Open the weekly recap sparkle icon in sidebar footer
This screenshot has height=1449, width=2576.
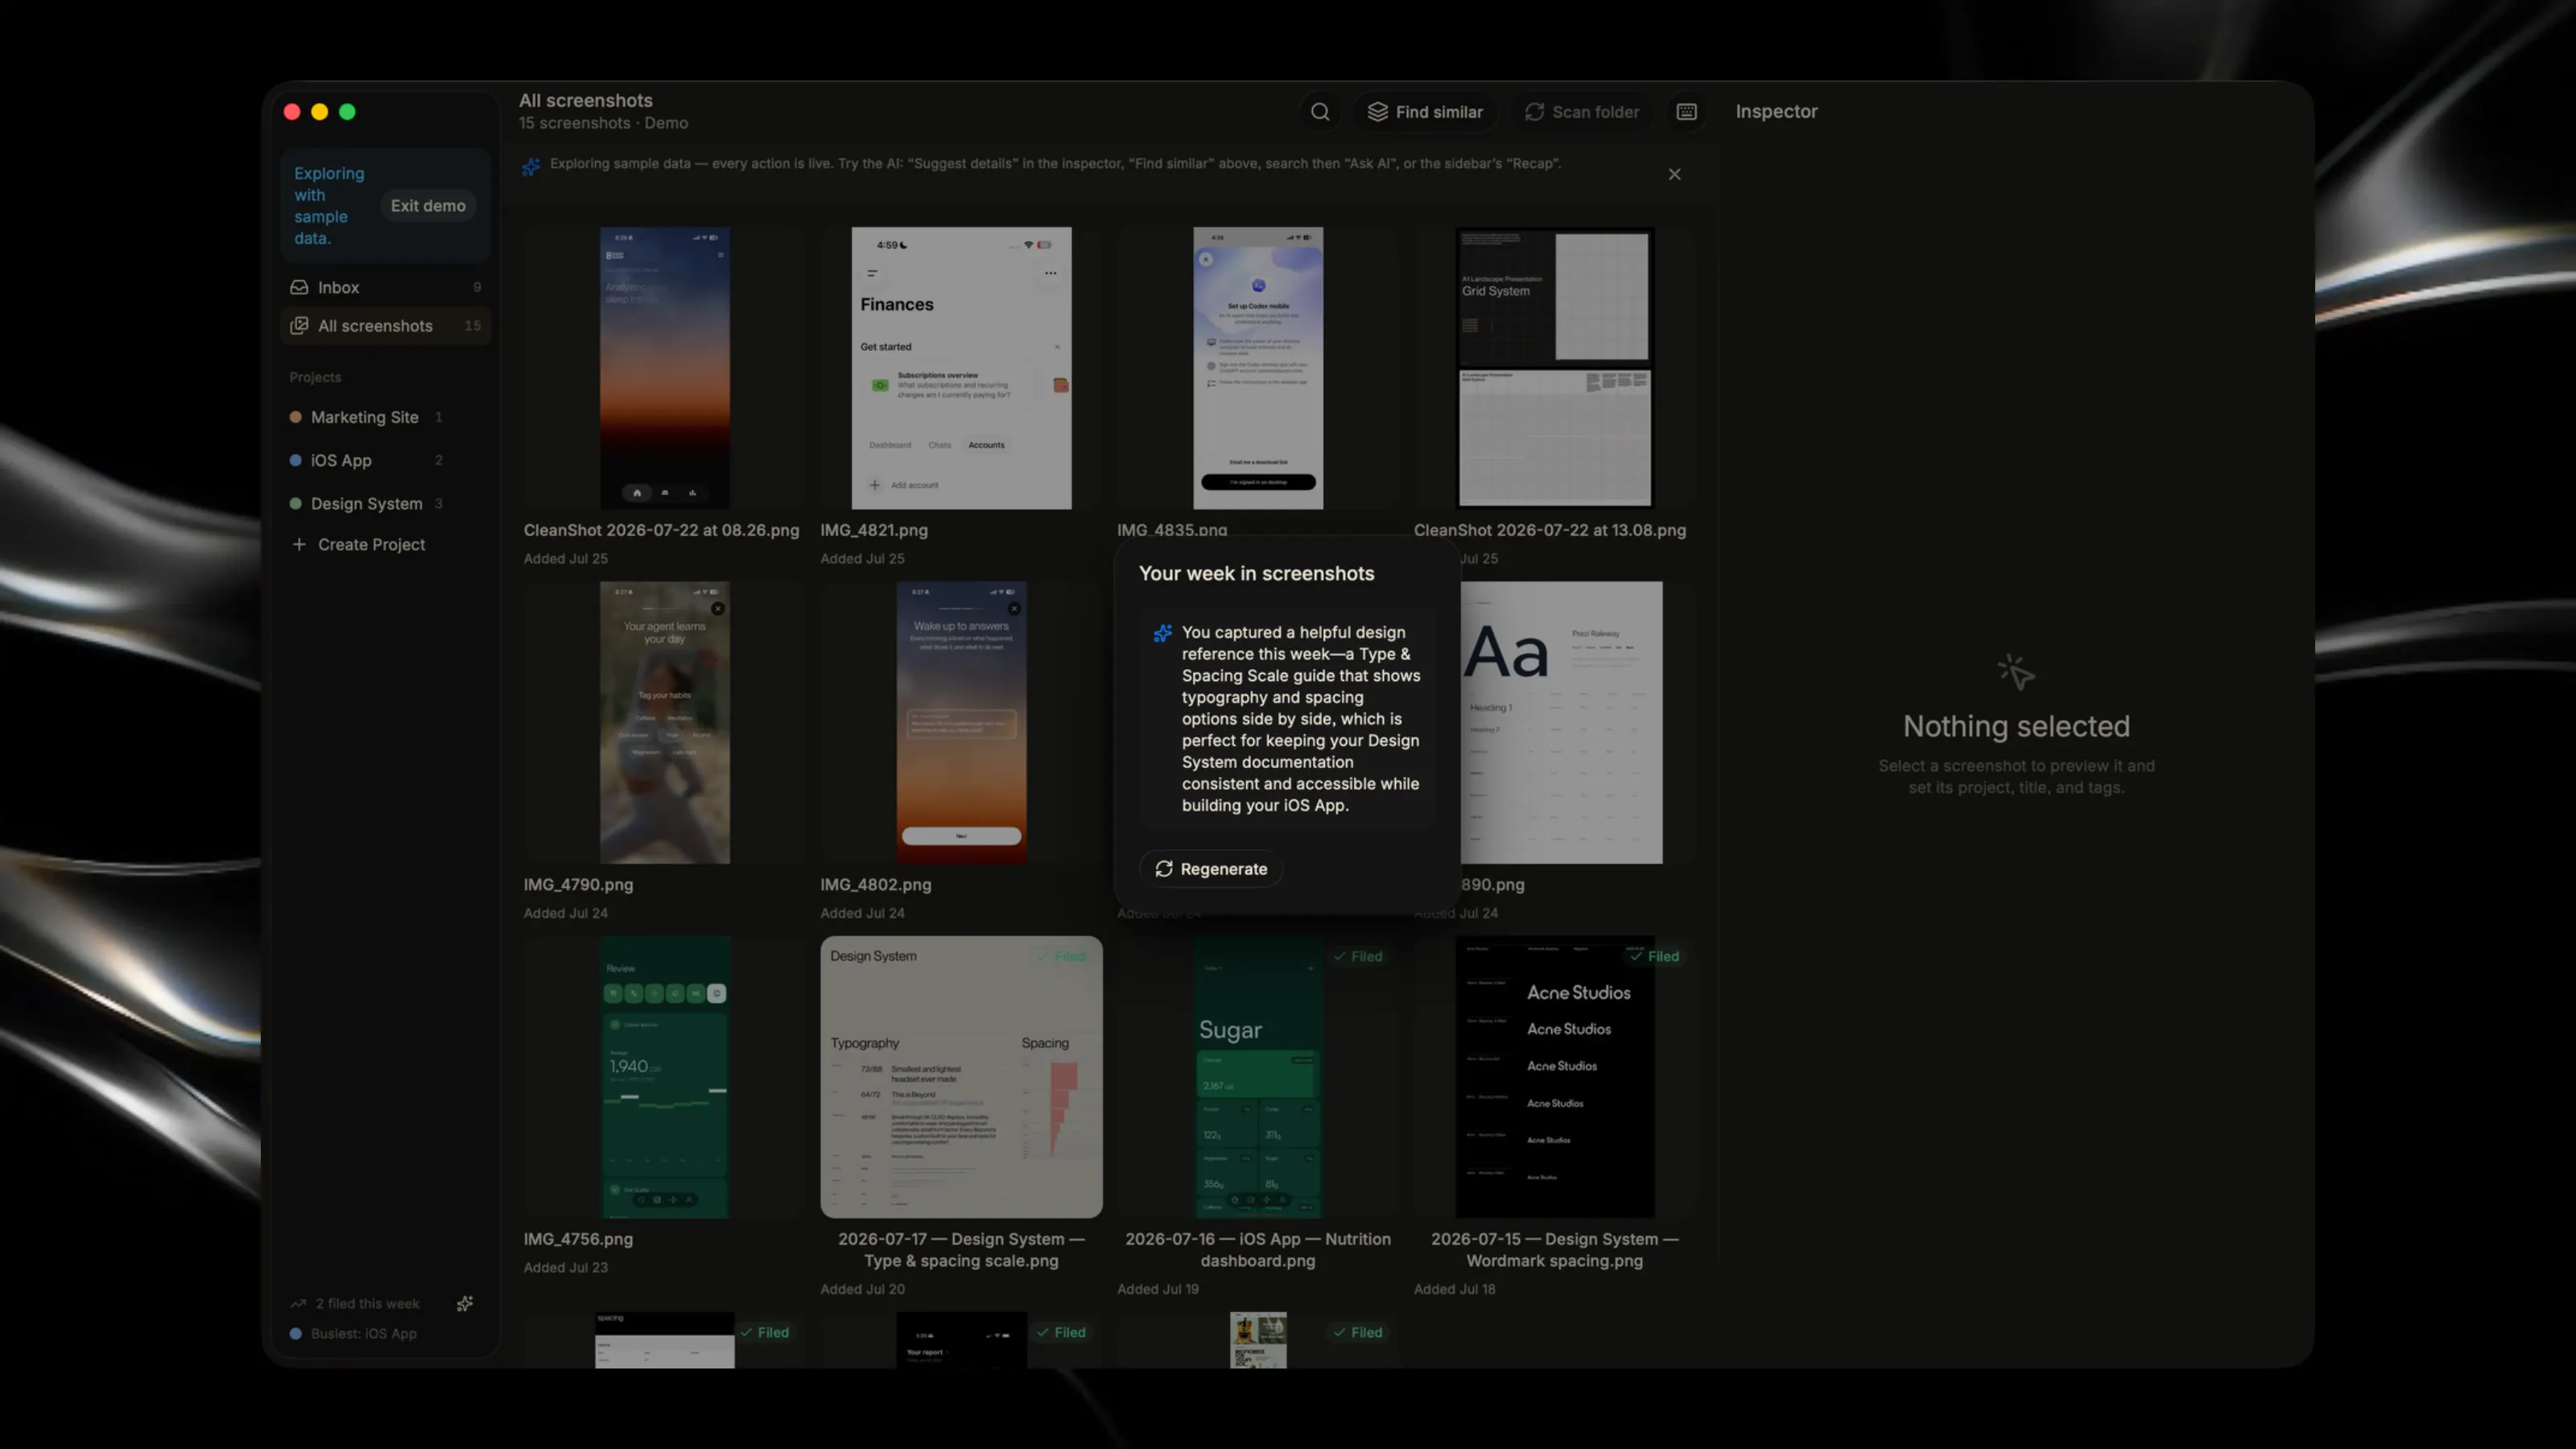(465, 1303)
